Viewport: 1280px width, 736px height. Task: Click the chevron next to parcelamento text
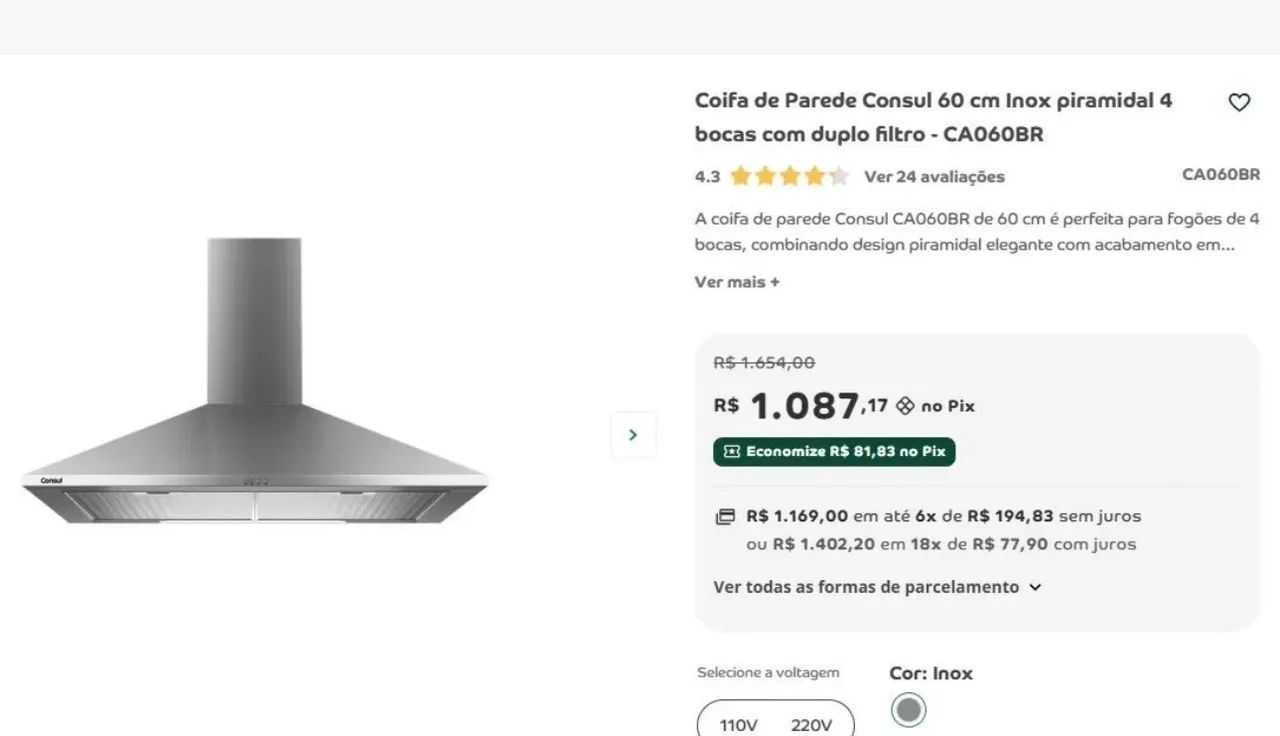tap(1035, 587)
